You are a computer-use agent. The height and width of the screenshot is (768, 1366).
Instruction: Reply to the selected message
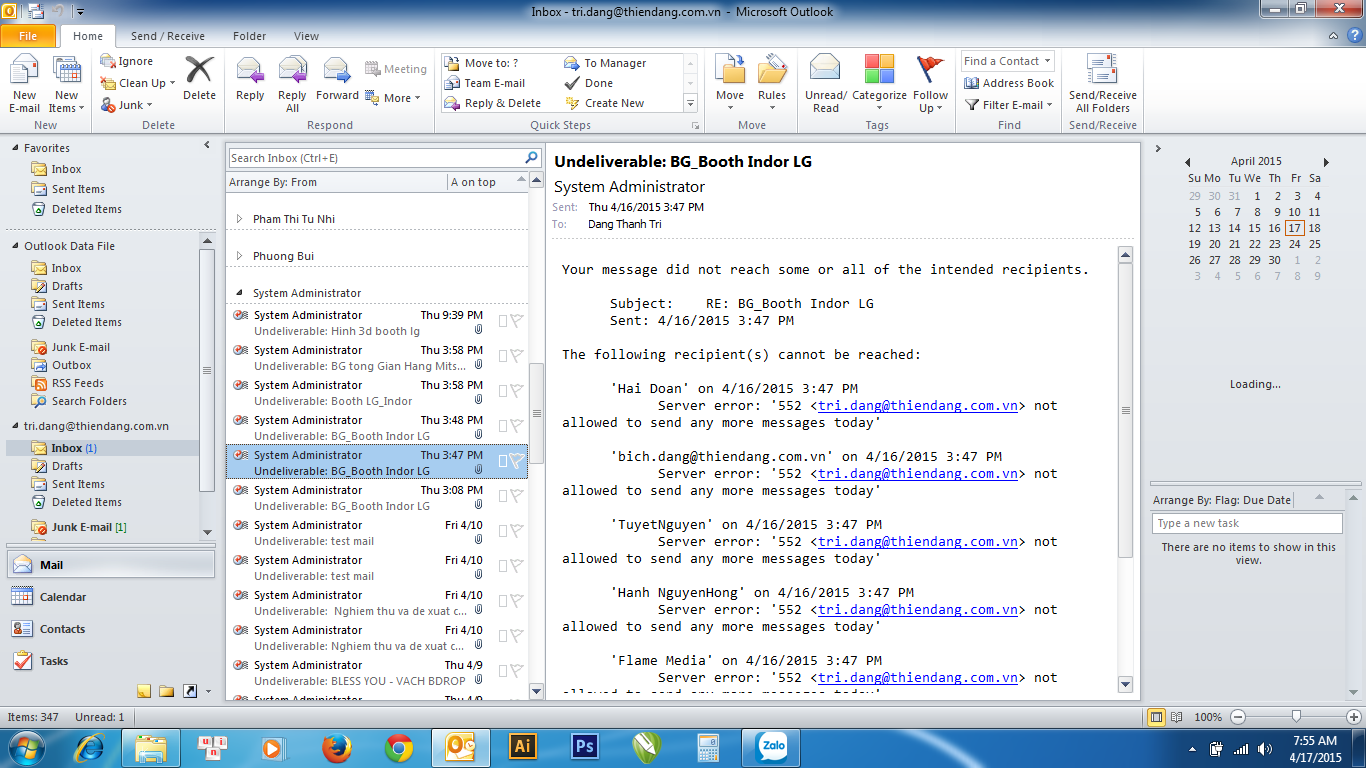tap(250, 80)
